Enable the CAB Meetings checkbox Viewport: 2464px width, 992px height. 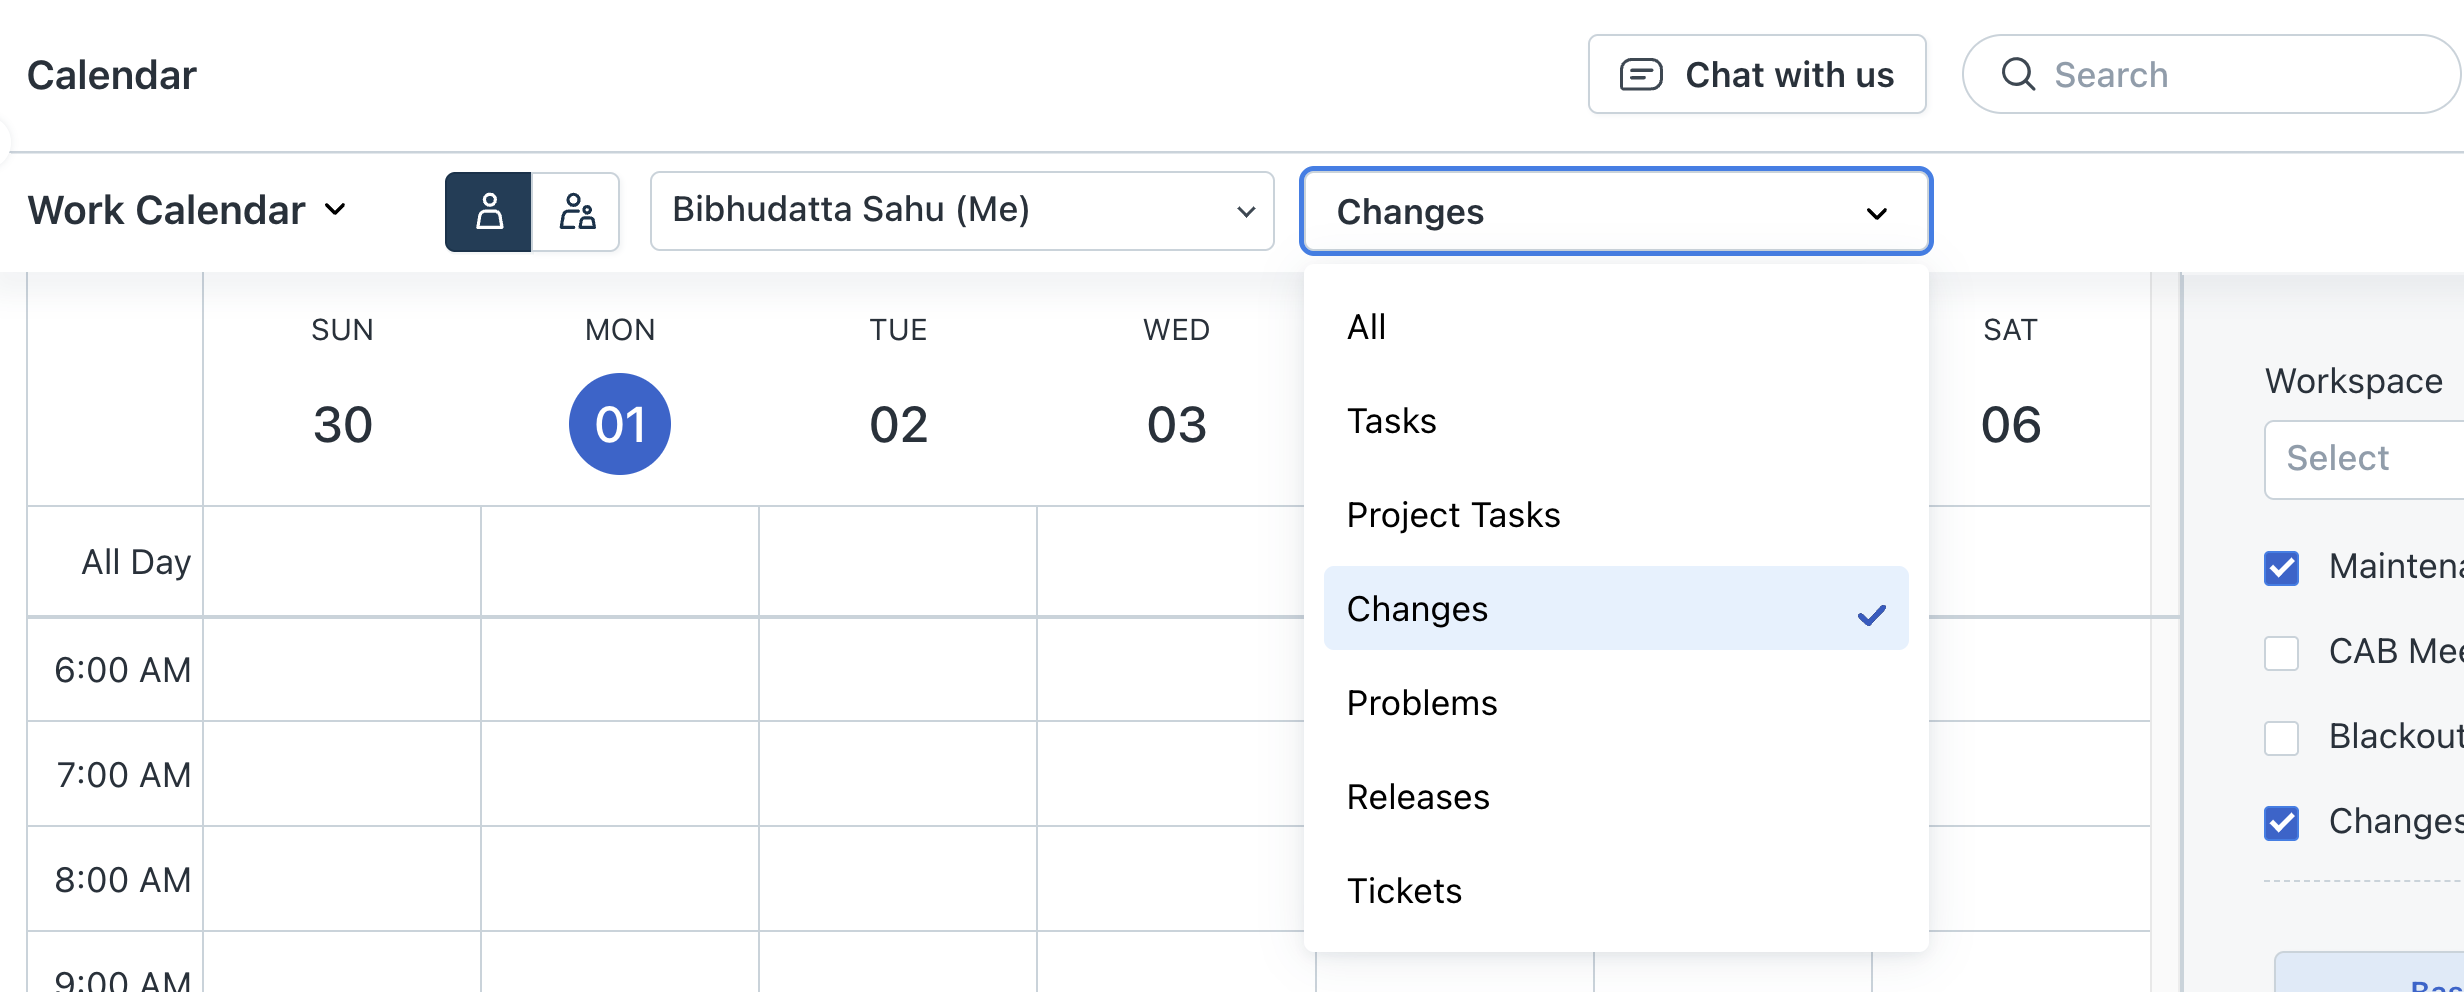click(2281, 653)
